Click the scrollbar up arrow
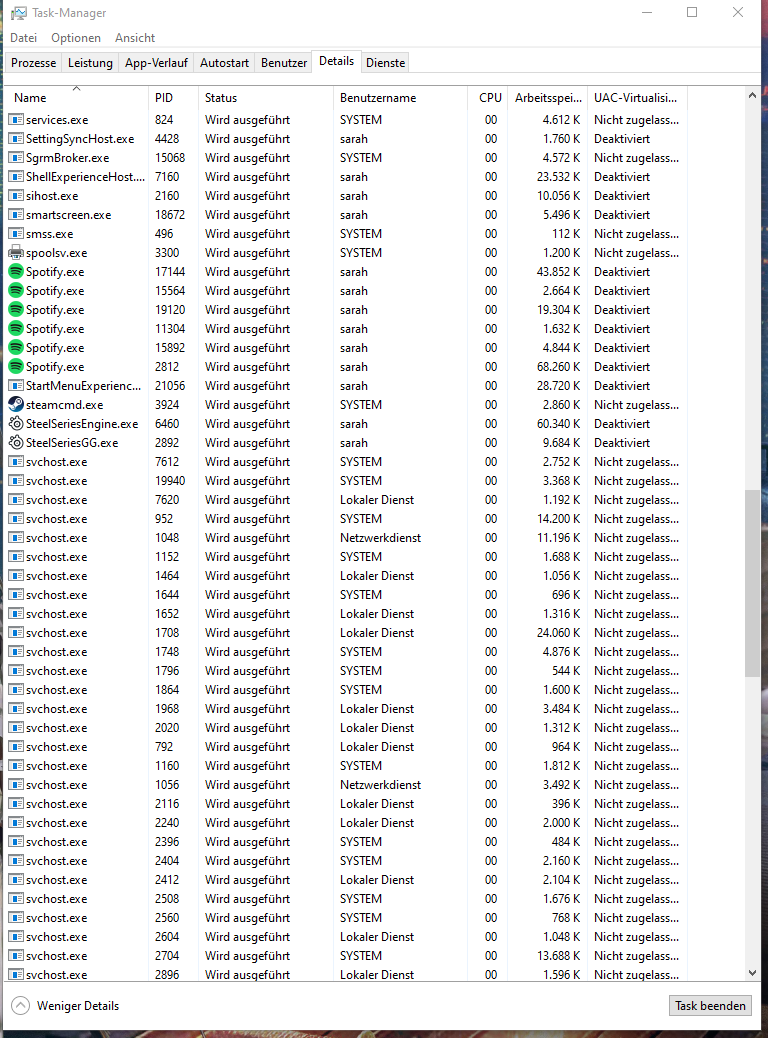Screen dimensions: 768x1038 [x=752, y=95]
